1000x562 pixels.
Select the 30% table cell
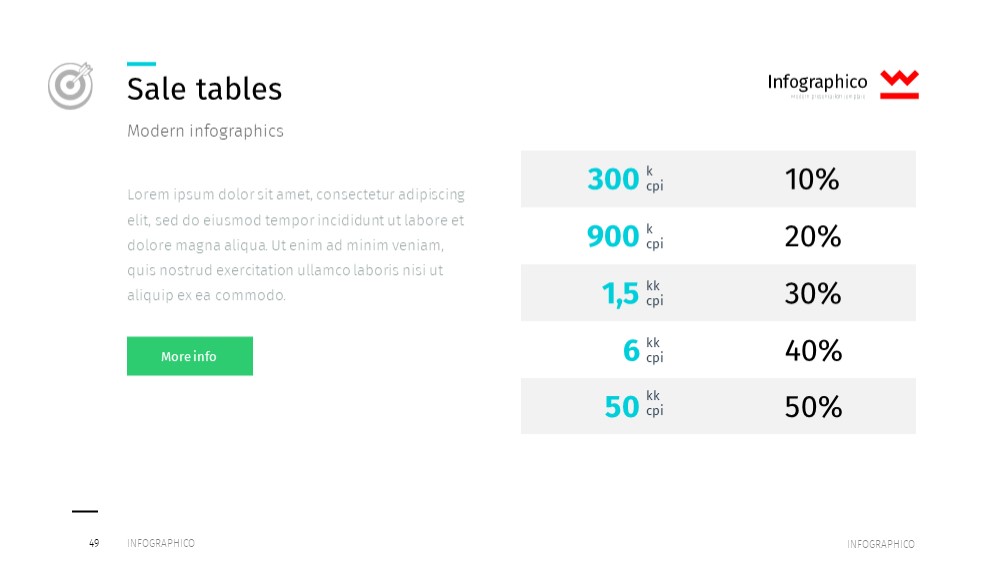[812, 293]
